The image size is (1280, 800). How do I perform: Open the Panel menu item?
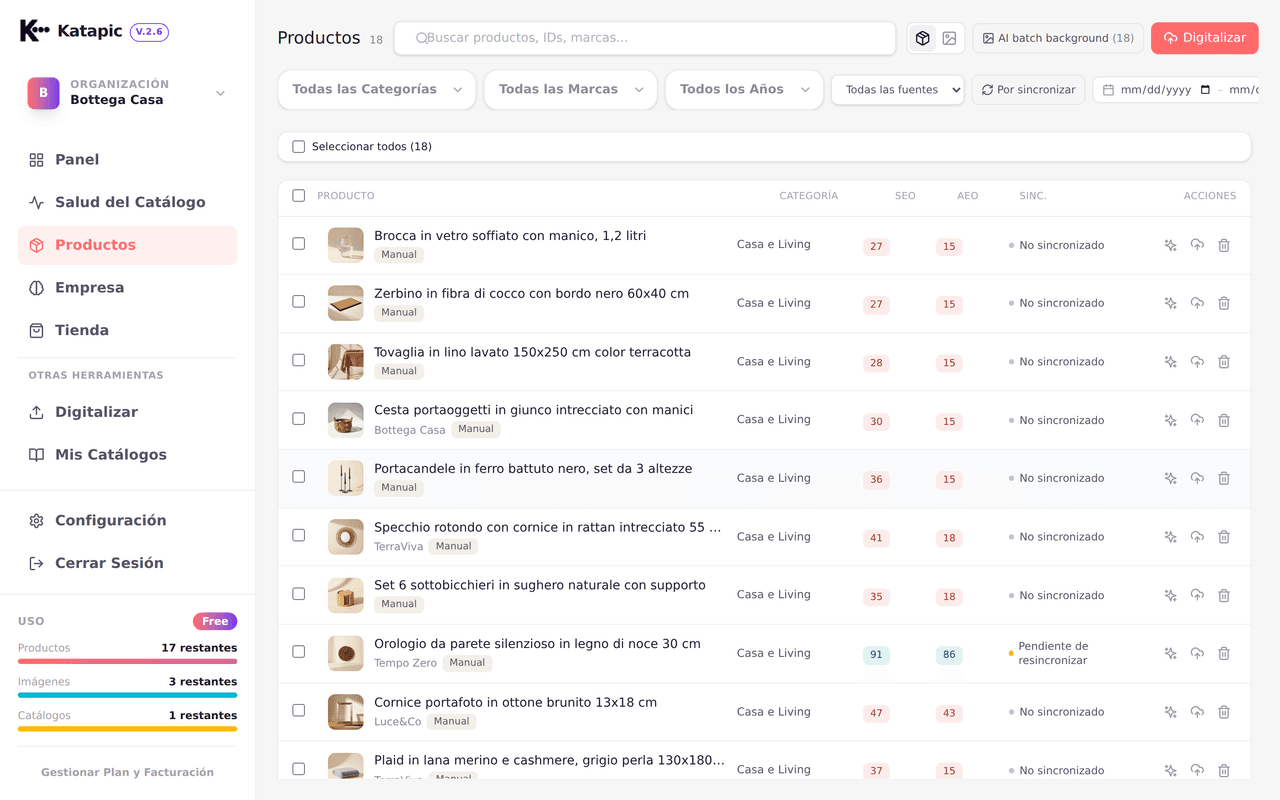tap(127, 160)
